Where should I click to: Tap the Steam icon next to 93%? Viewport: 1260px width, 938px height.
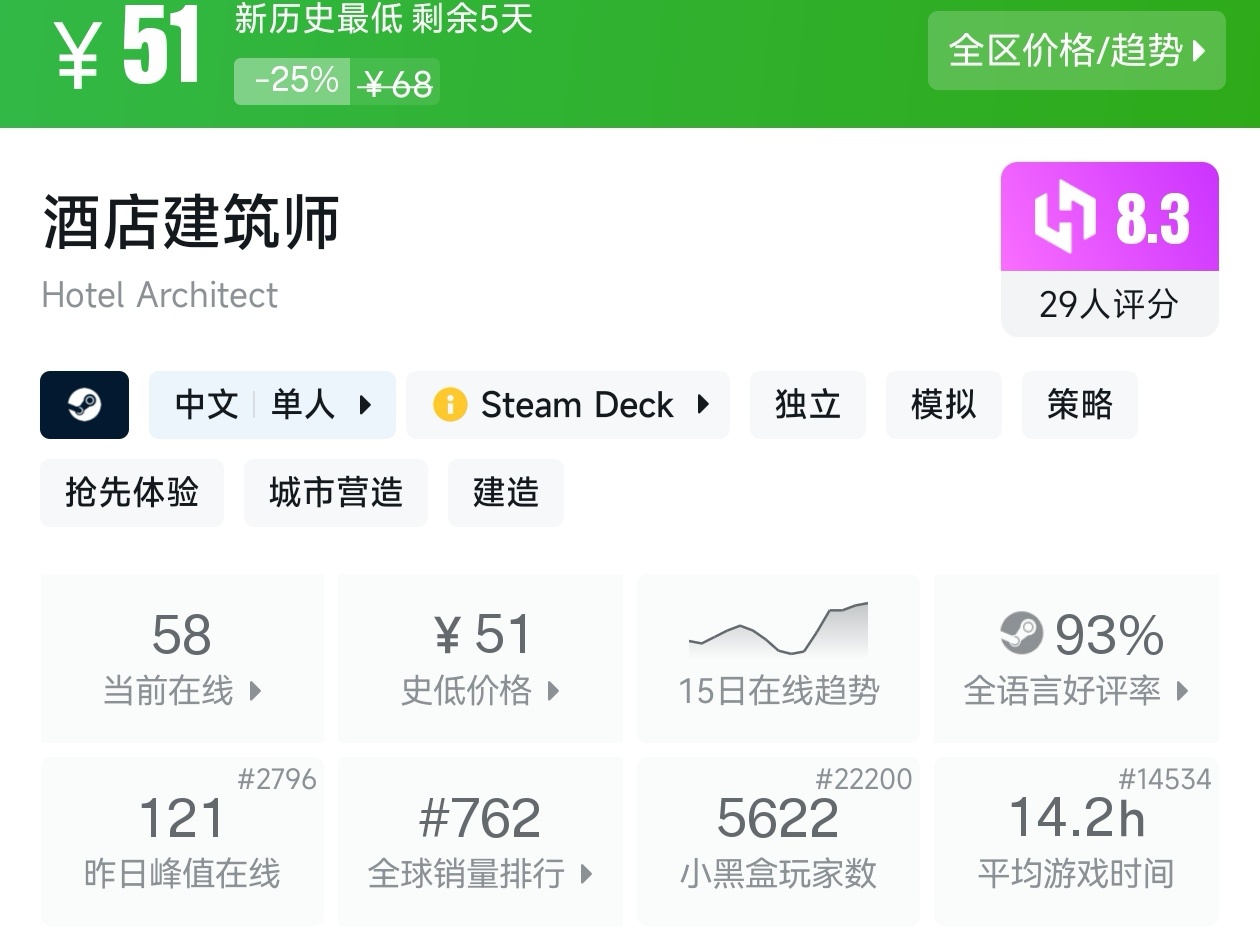click(1022, 633)
